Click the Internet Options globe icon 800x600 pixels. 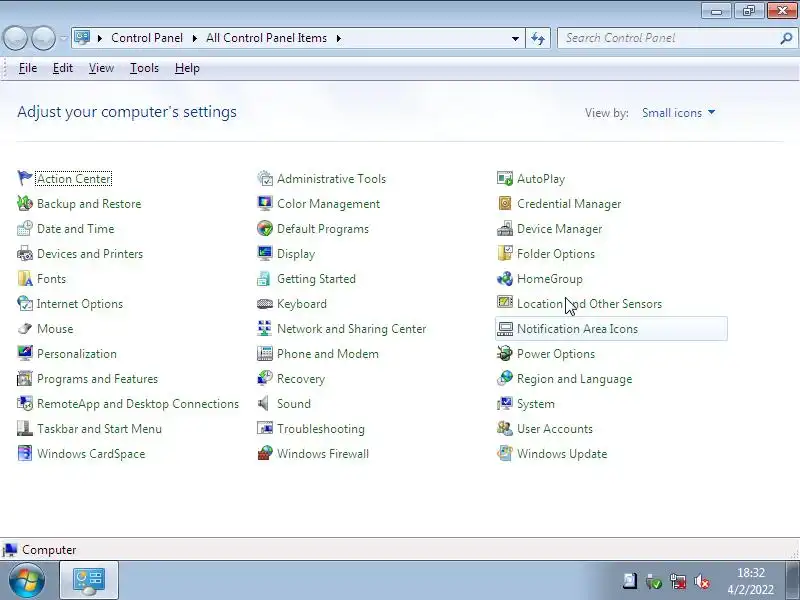24,304
